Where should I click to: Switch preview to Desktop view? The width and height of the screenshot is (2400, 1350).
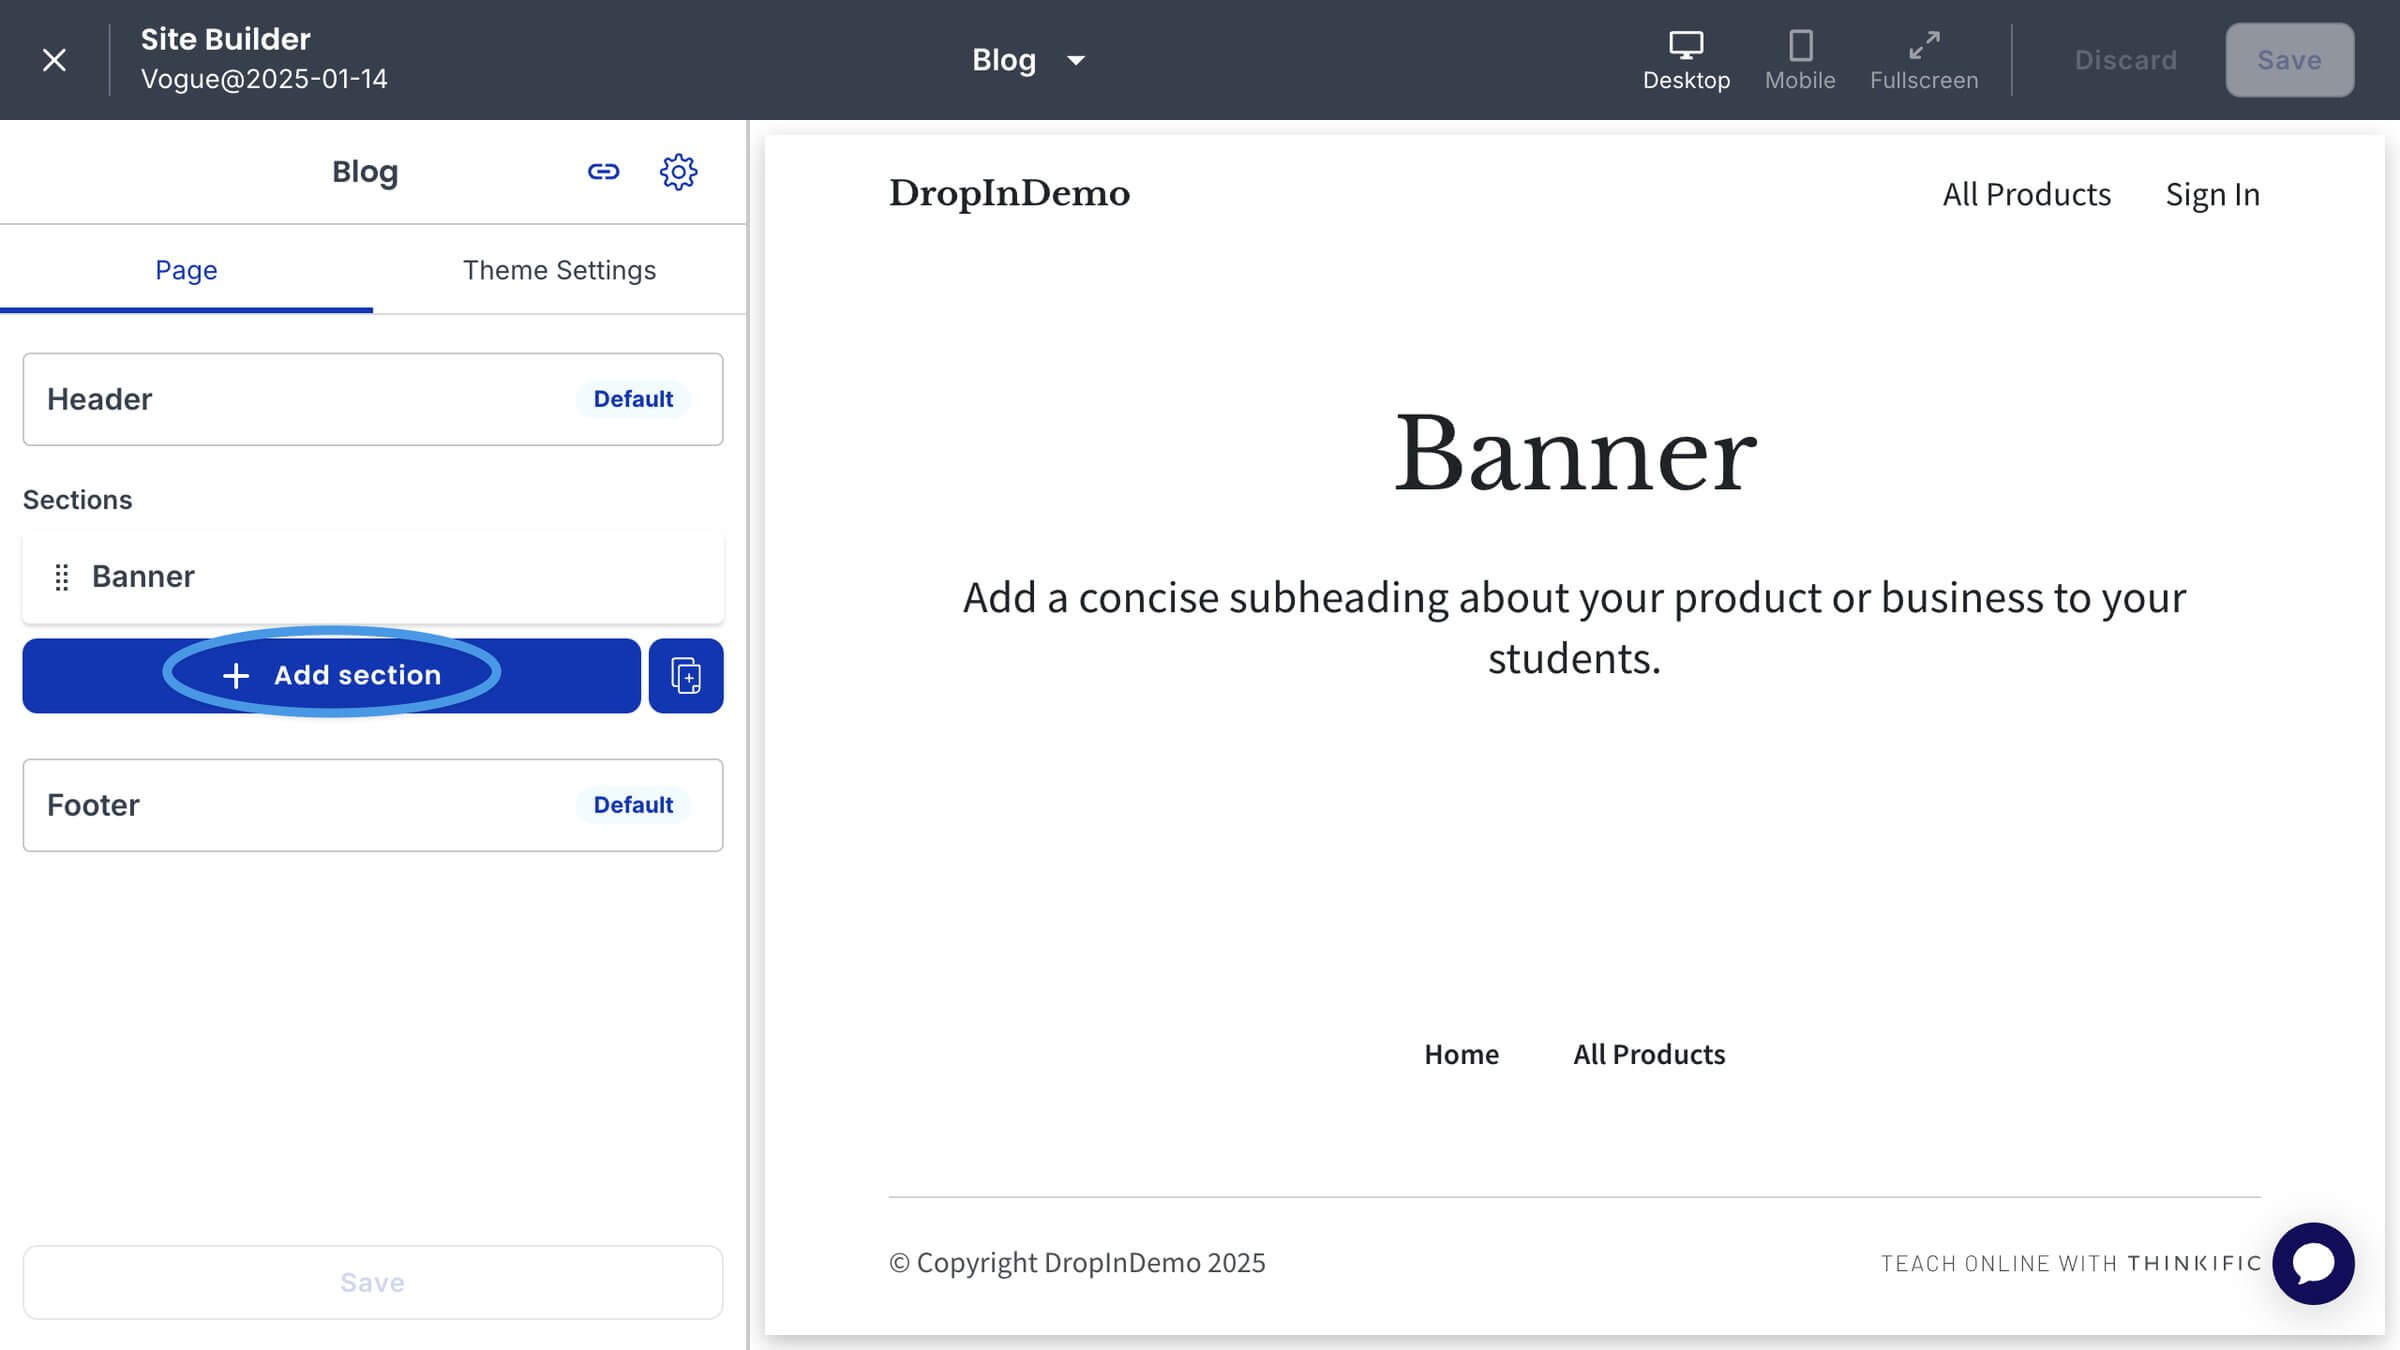click(x=1686, y=60)
